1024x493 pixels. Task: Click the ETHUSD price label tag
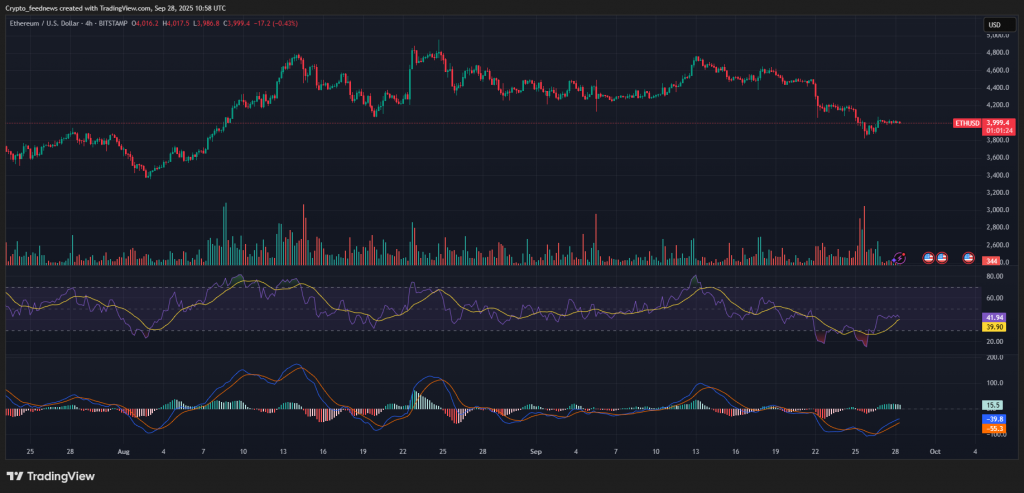pos(966,123)
